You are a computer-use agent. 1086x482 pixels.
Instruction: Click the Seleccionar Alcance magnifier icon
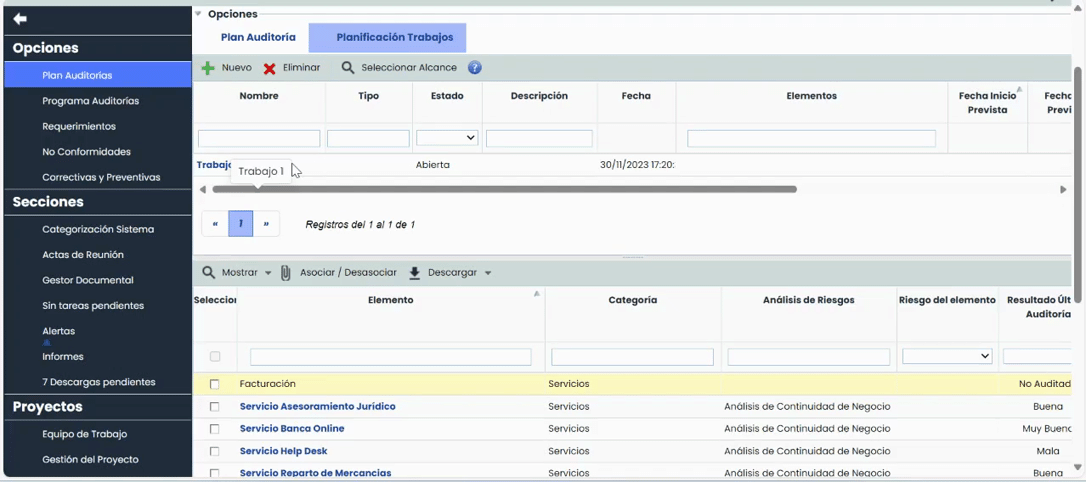[348, 68]
